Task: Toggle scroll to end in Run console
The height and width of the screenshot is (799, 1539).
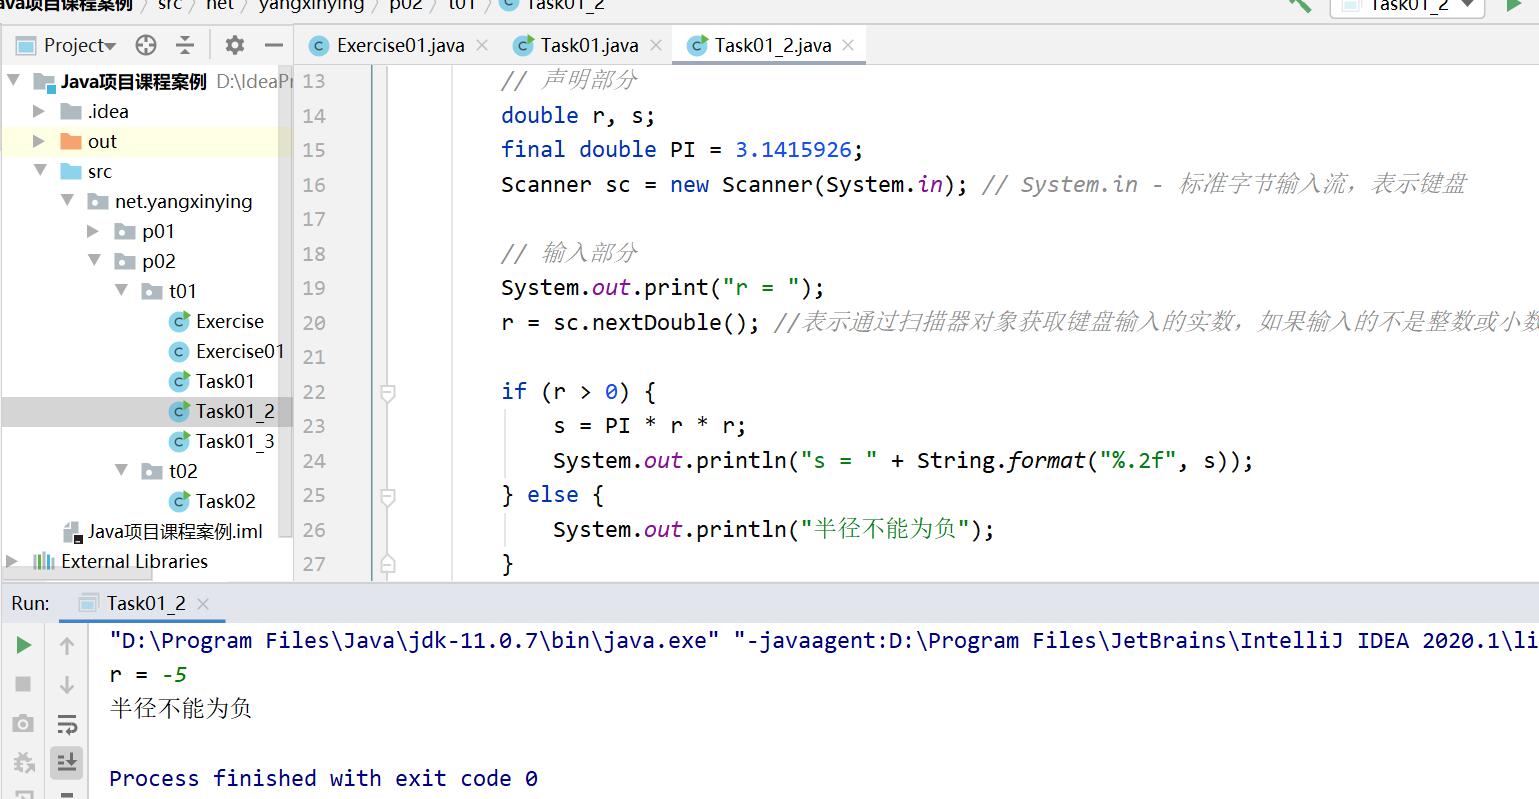Action: 67,762
